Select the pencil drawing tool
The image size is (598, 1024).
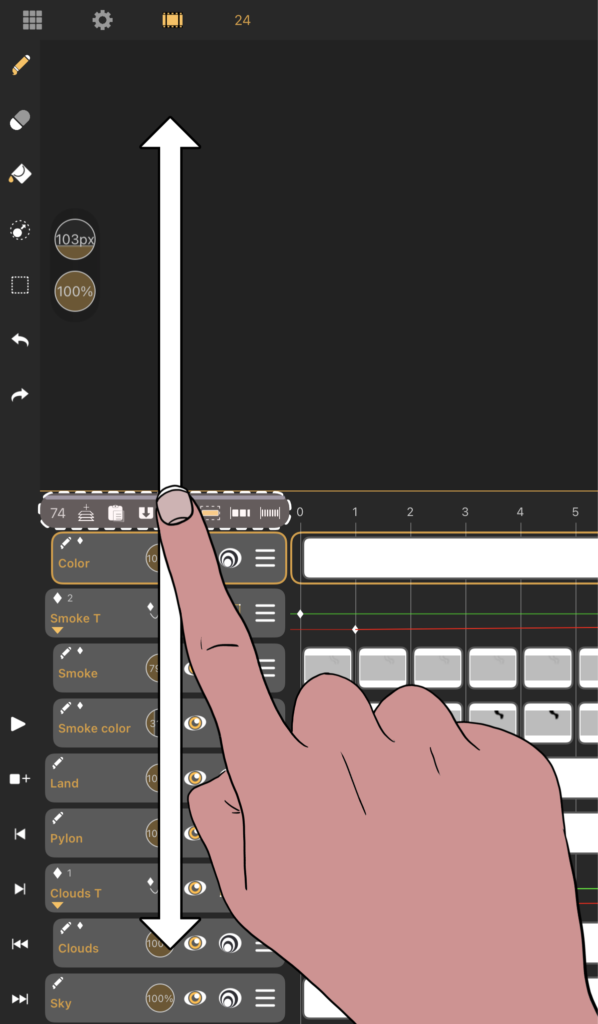(x=20, y=65)
